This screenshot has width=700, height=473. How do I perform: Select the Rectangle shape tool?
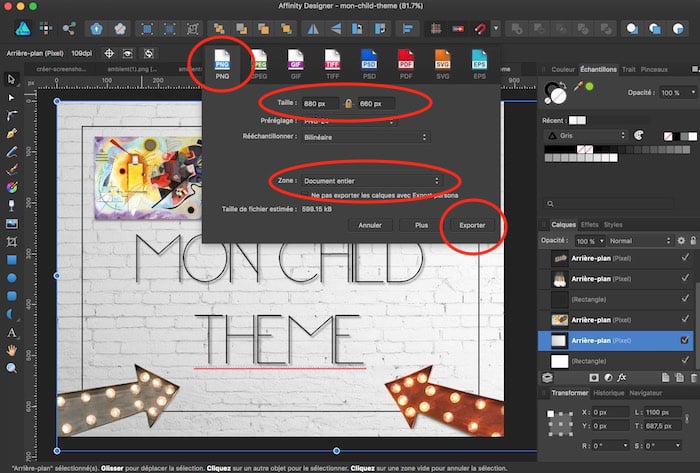pyautogui.click(x=12, y=260)
